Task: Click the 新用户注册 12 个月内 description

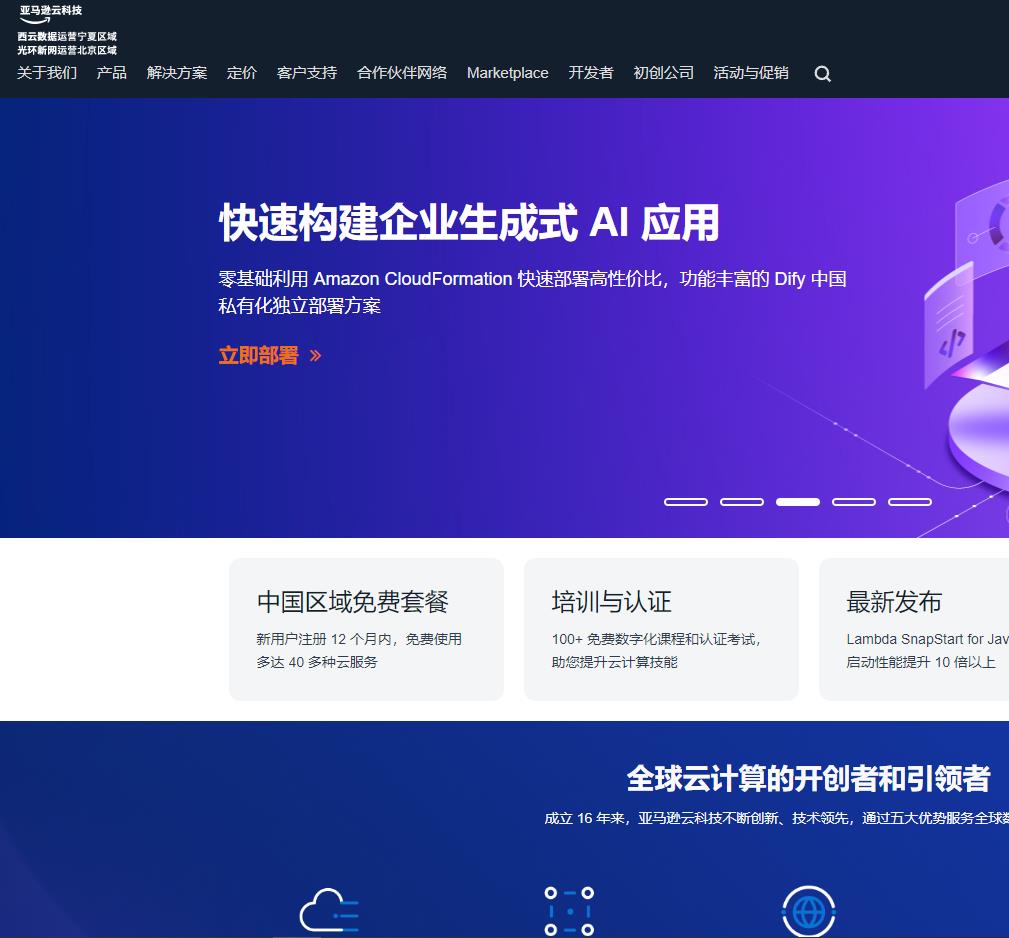Action: click(x=359, y=650)
